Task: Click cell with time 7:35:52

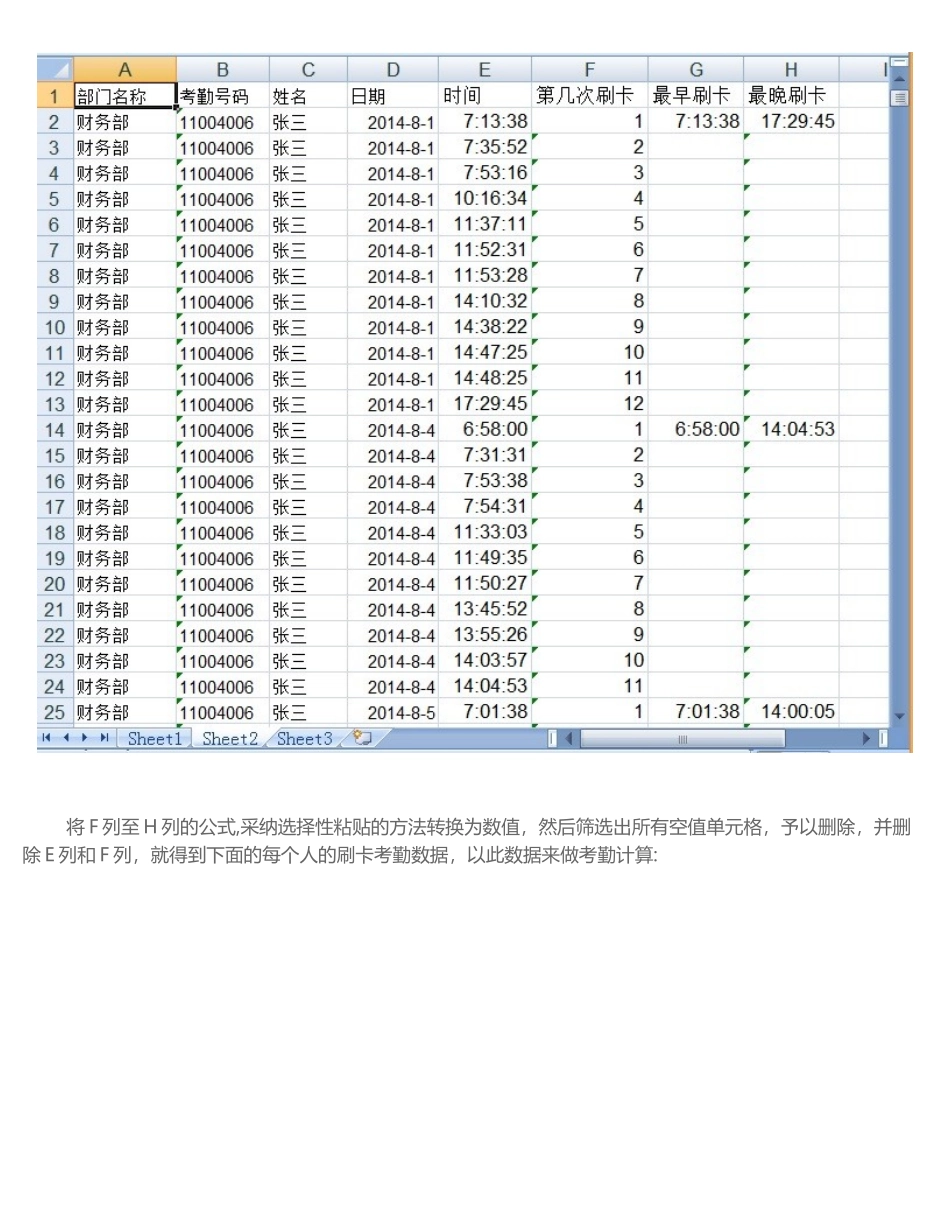Action: coord(485,147)
